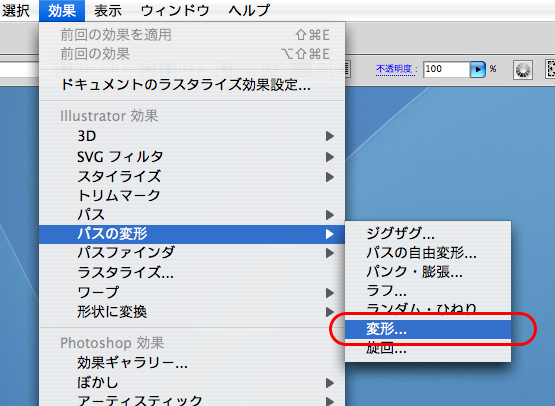Open the ヘルプ menu

click(249, 11)
